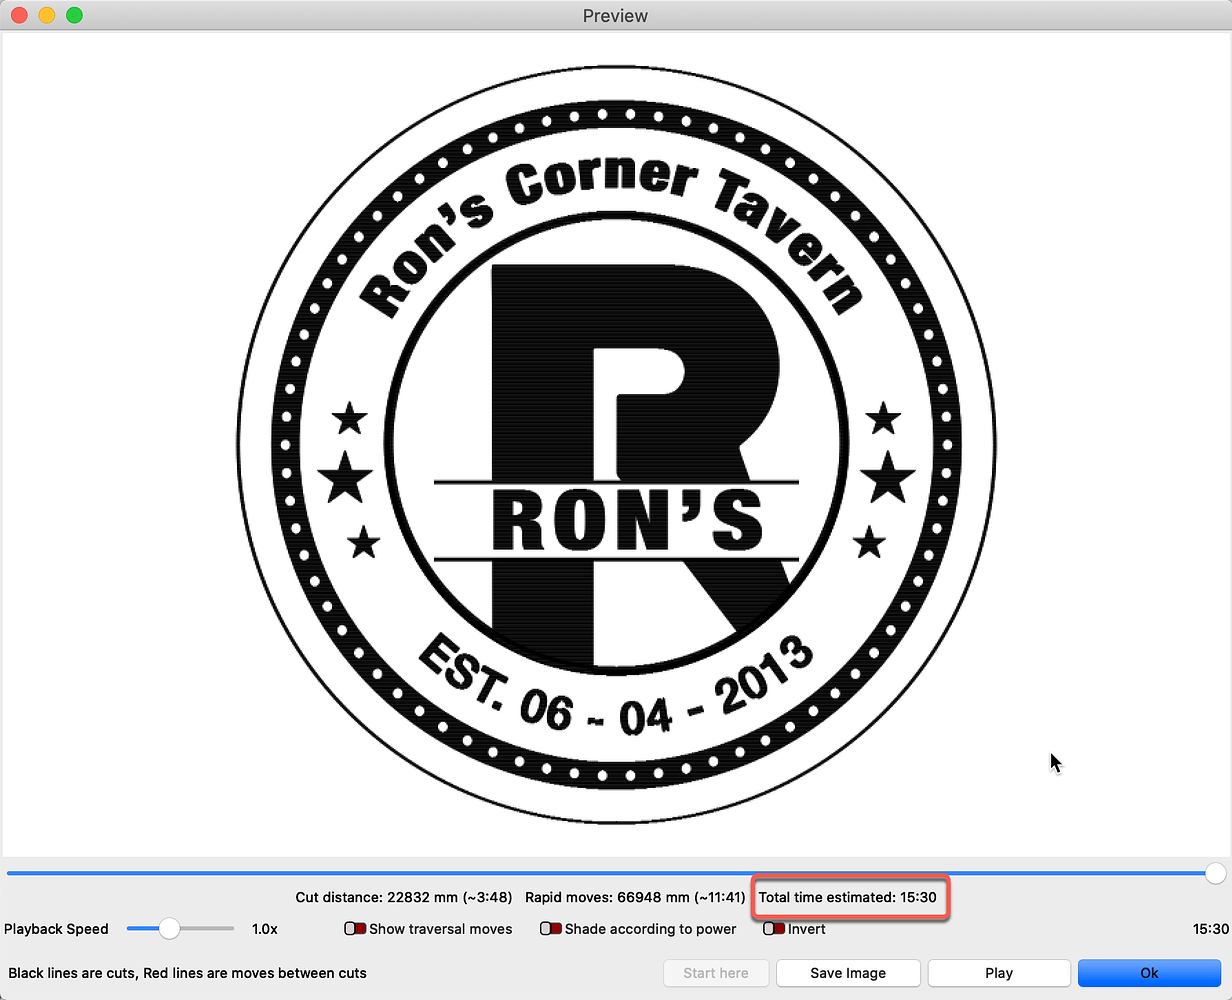Click the preview progress slider handle
The width and height of the screenshot is (1232, 1000).
1215,874
